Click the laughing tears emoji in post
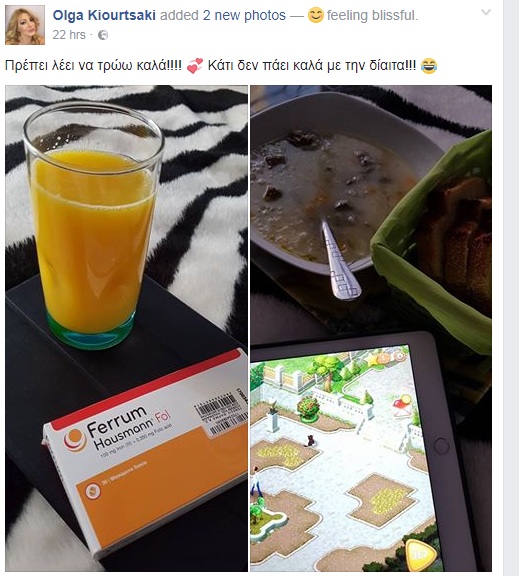Screen dimensions: 519x576 pyautogui.click(x=429, y=66)
